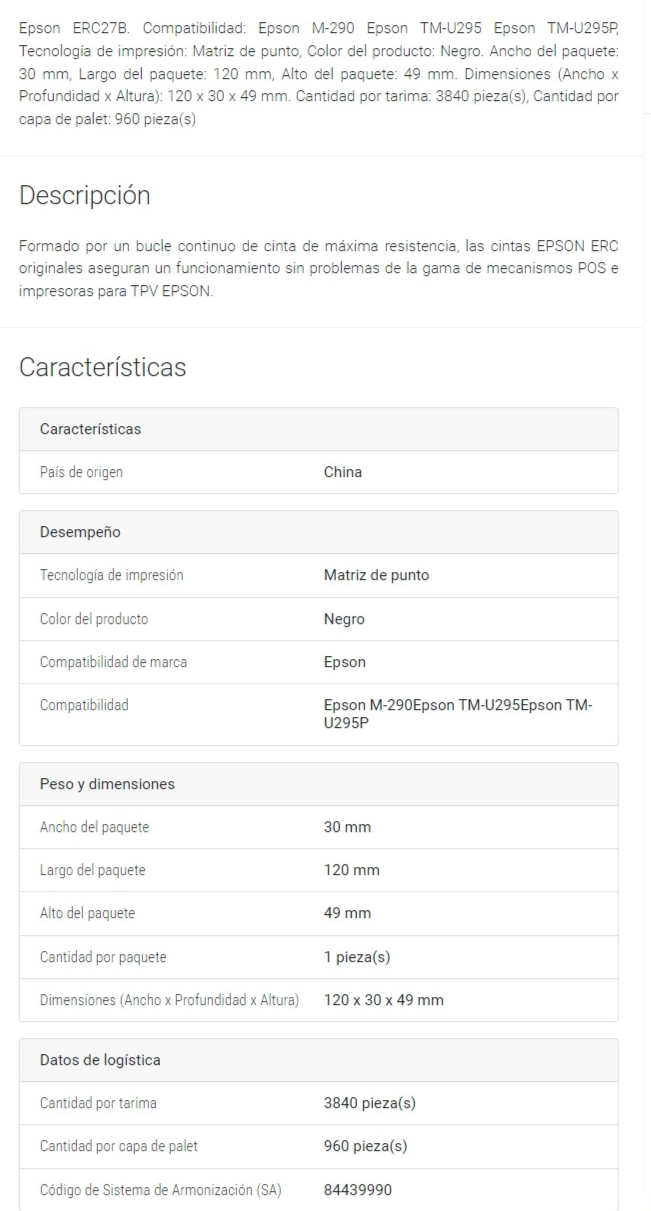Click the Desempeño table header
This screenshot has height=1211, width=651.
pos(319,532)
